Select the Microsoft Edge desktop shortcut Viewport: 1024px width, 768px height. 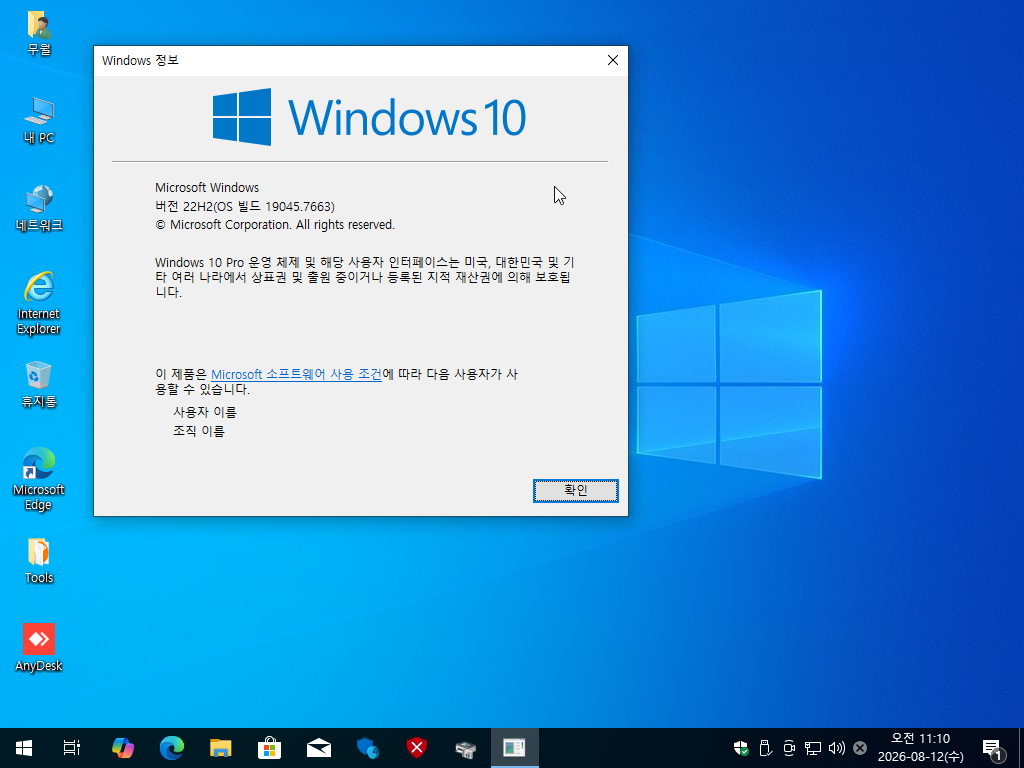coord(39,479)
